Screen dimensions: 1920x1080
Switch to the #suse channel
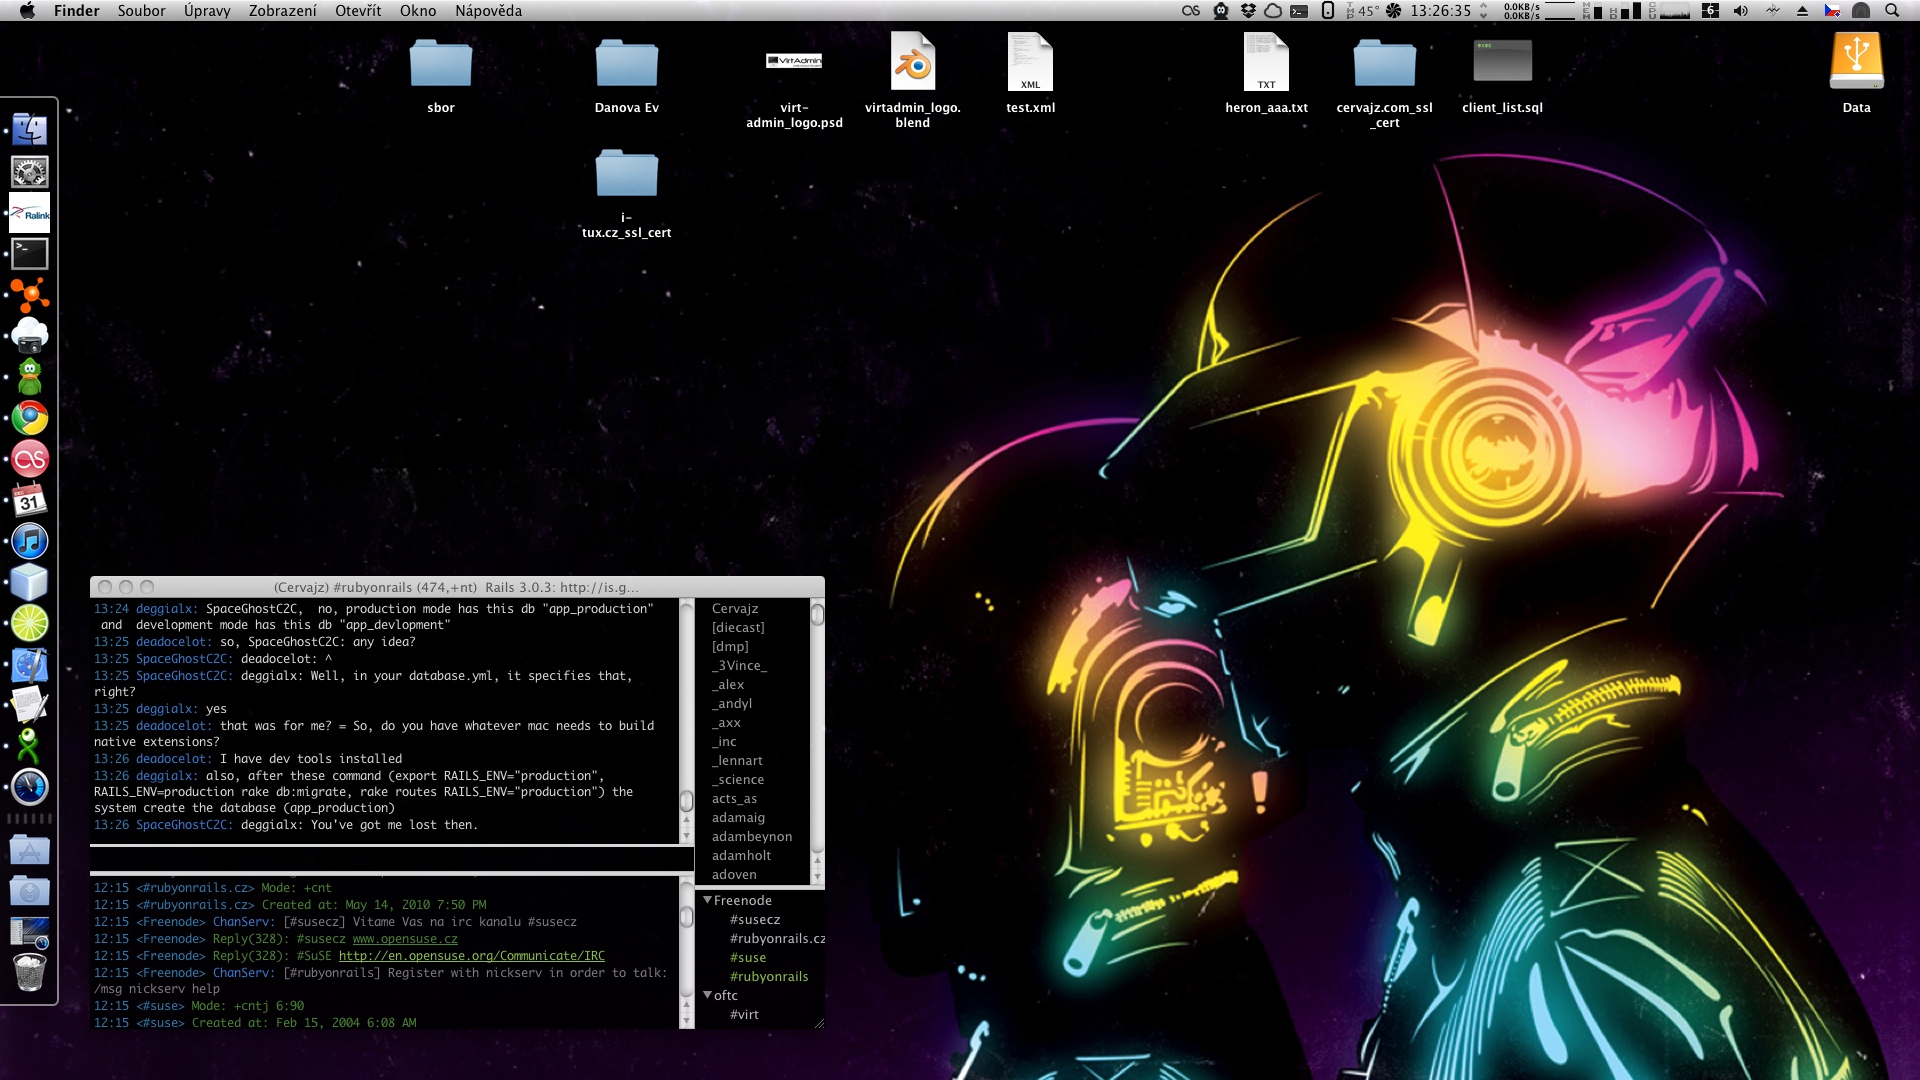coord(748,958)
